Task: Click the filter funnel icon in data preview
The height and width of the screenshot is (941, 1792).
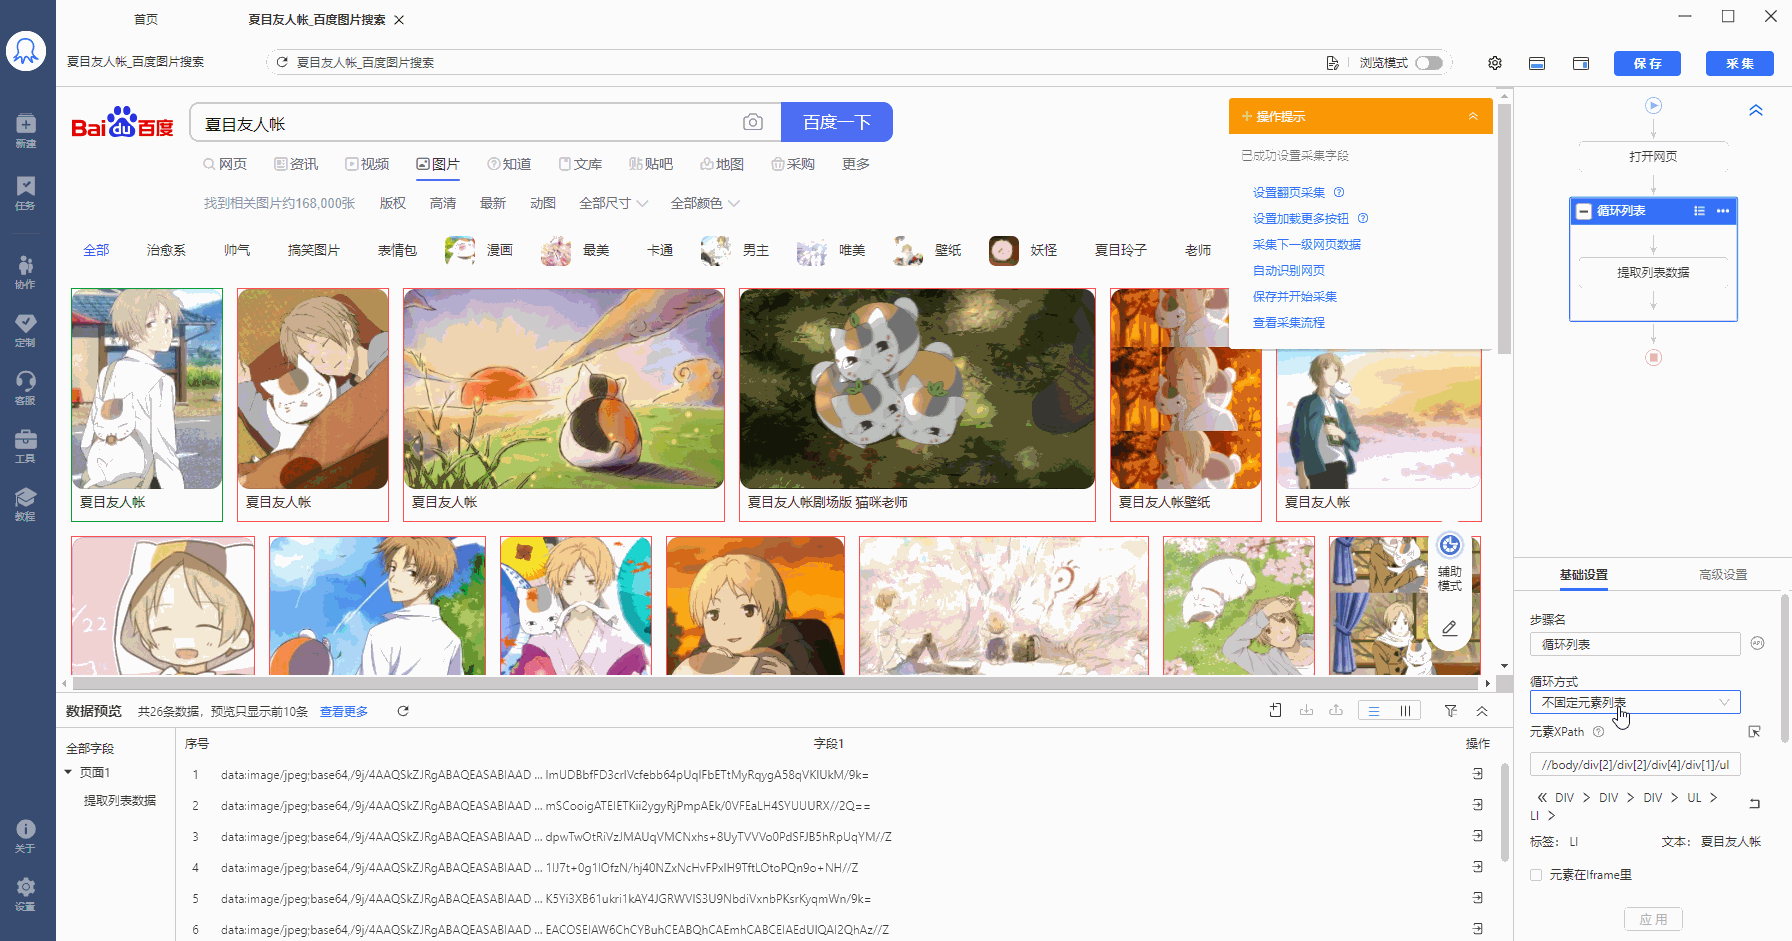Action: pos(1451,711)
